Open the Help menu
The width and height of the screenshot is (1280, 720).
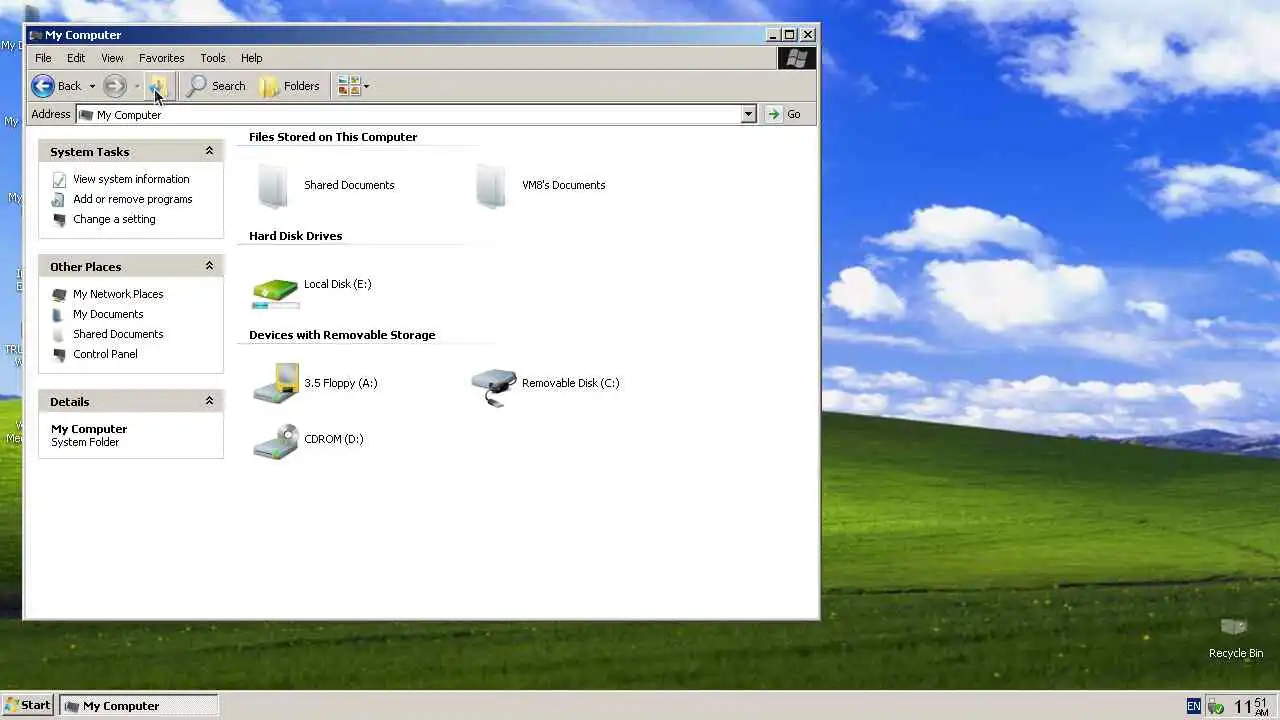(x=251, y=58)
